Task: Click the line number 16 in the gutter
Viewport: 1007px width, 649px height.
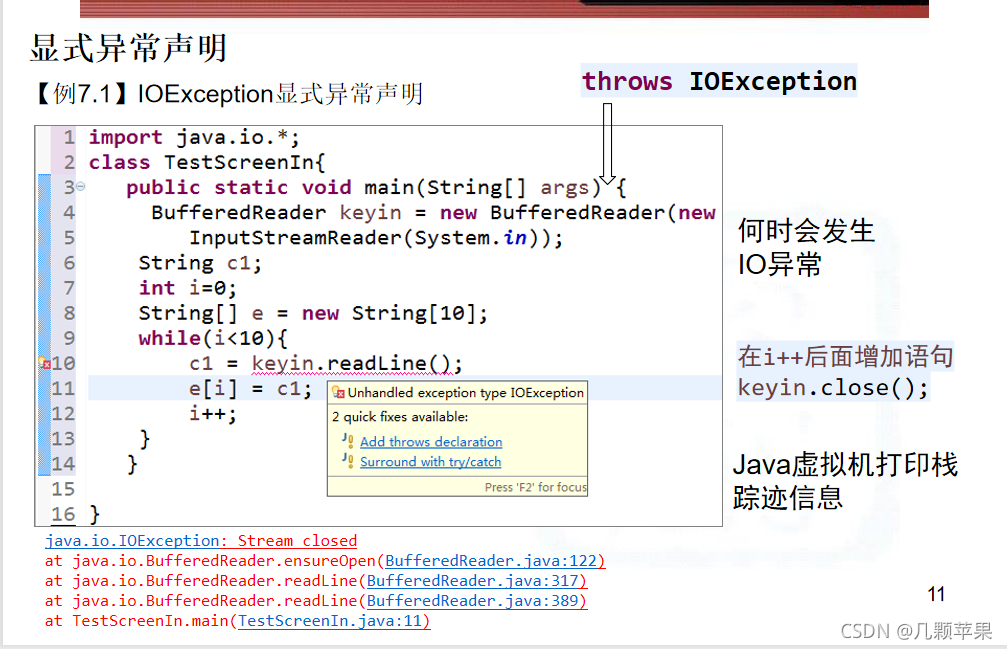Action: (63, 514)
